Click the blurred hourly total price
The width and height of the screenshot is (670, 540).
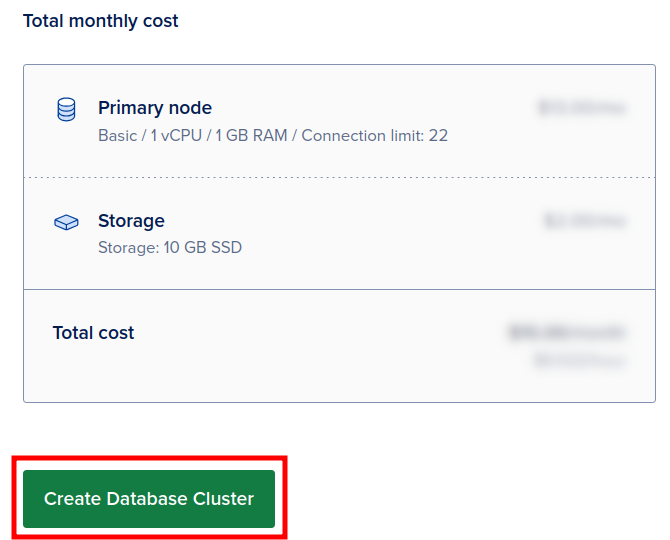pos(579,359)
